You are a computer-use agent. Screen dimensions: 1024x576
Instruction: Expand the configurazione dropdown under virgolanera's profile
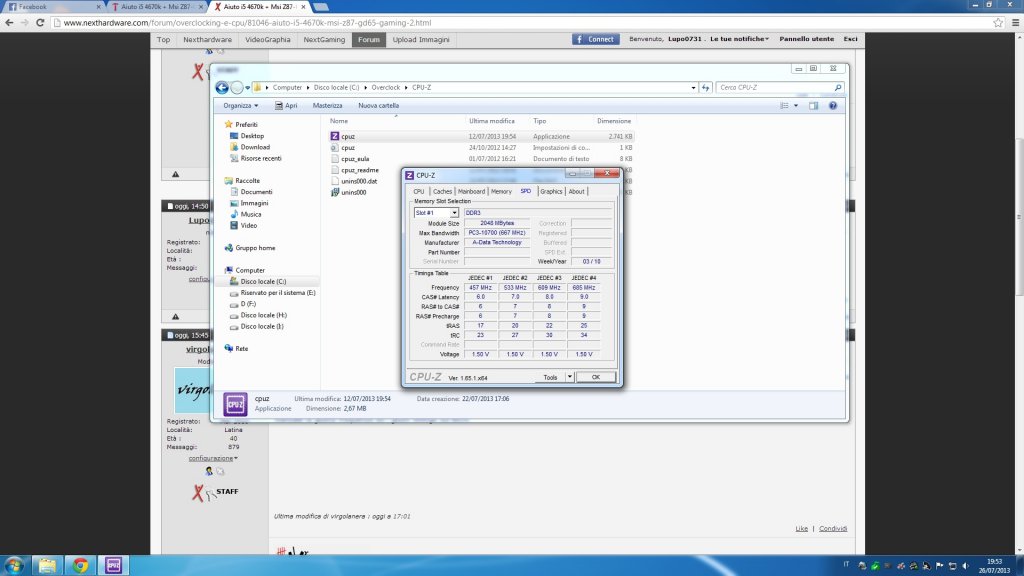click(213, 458)
